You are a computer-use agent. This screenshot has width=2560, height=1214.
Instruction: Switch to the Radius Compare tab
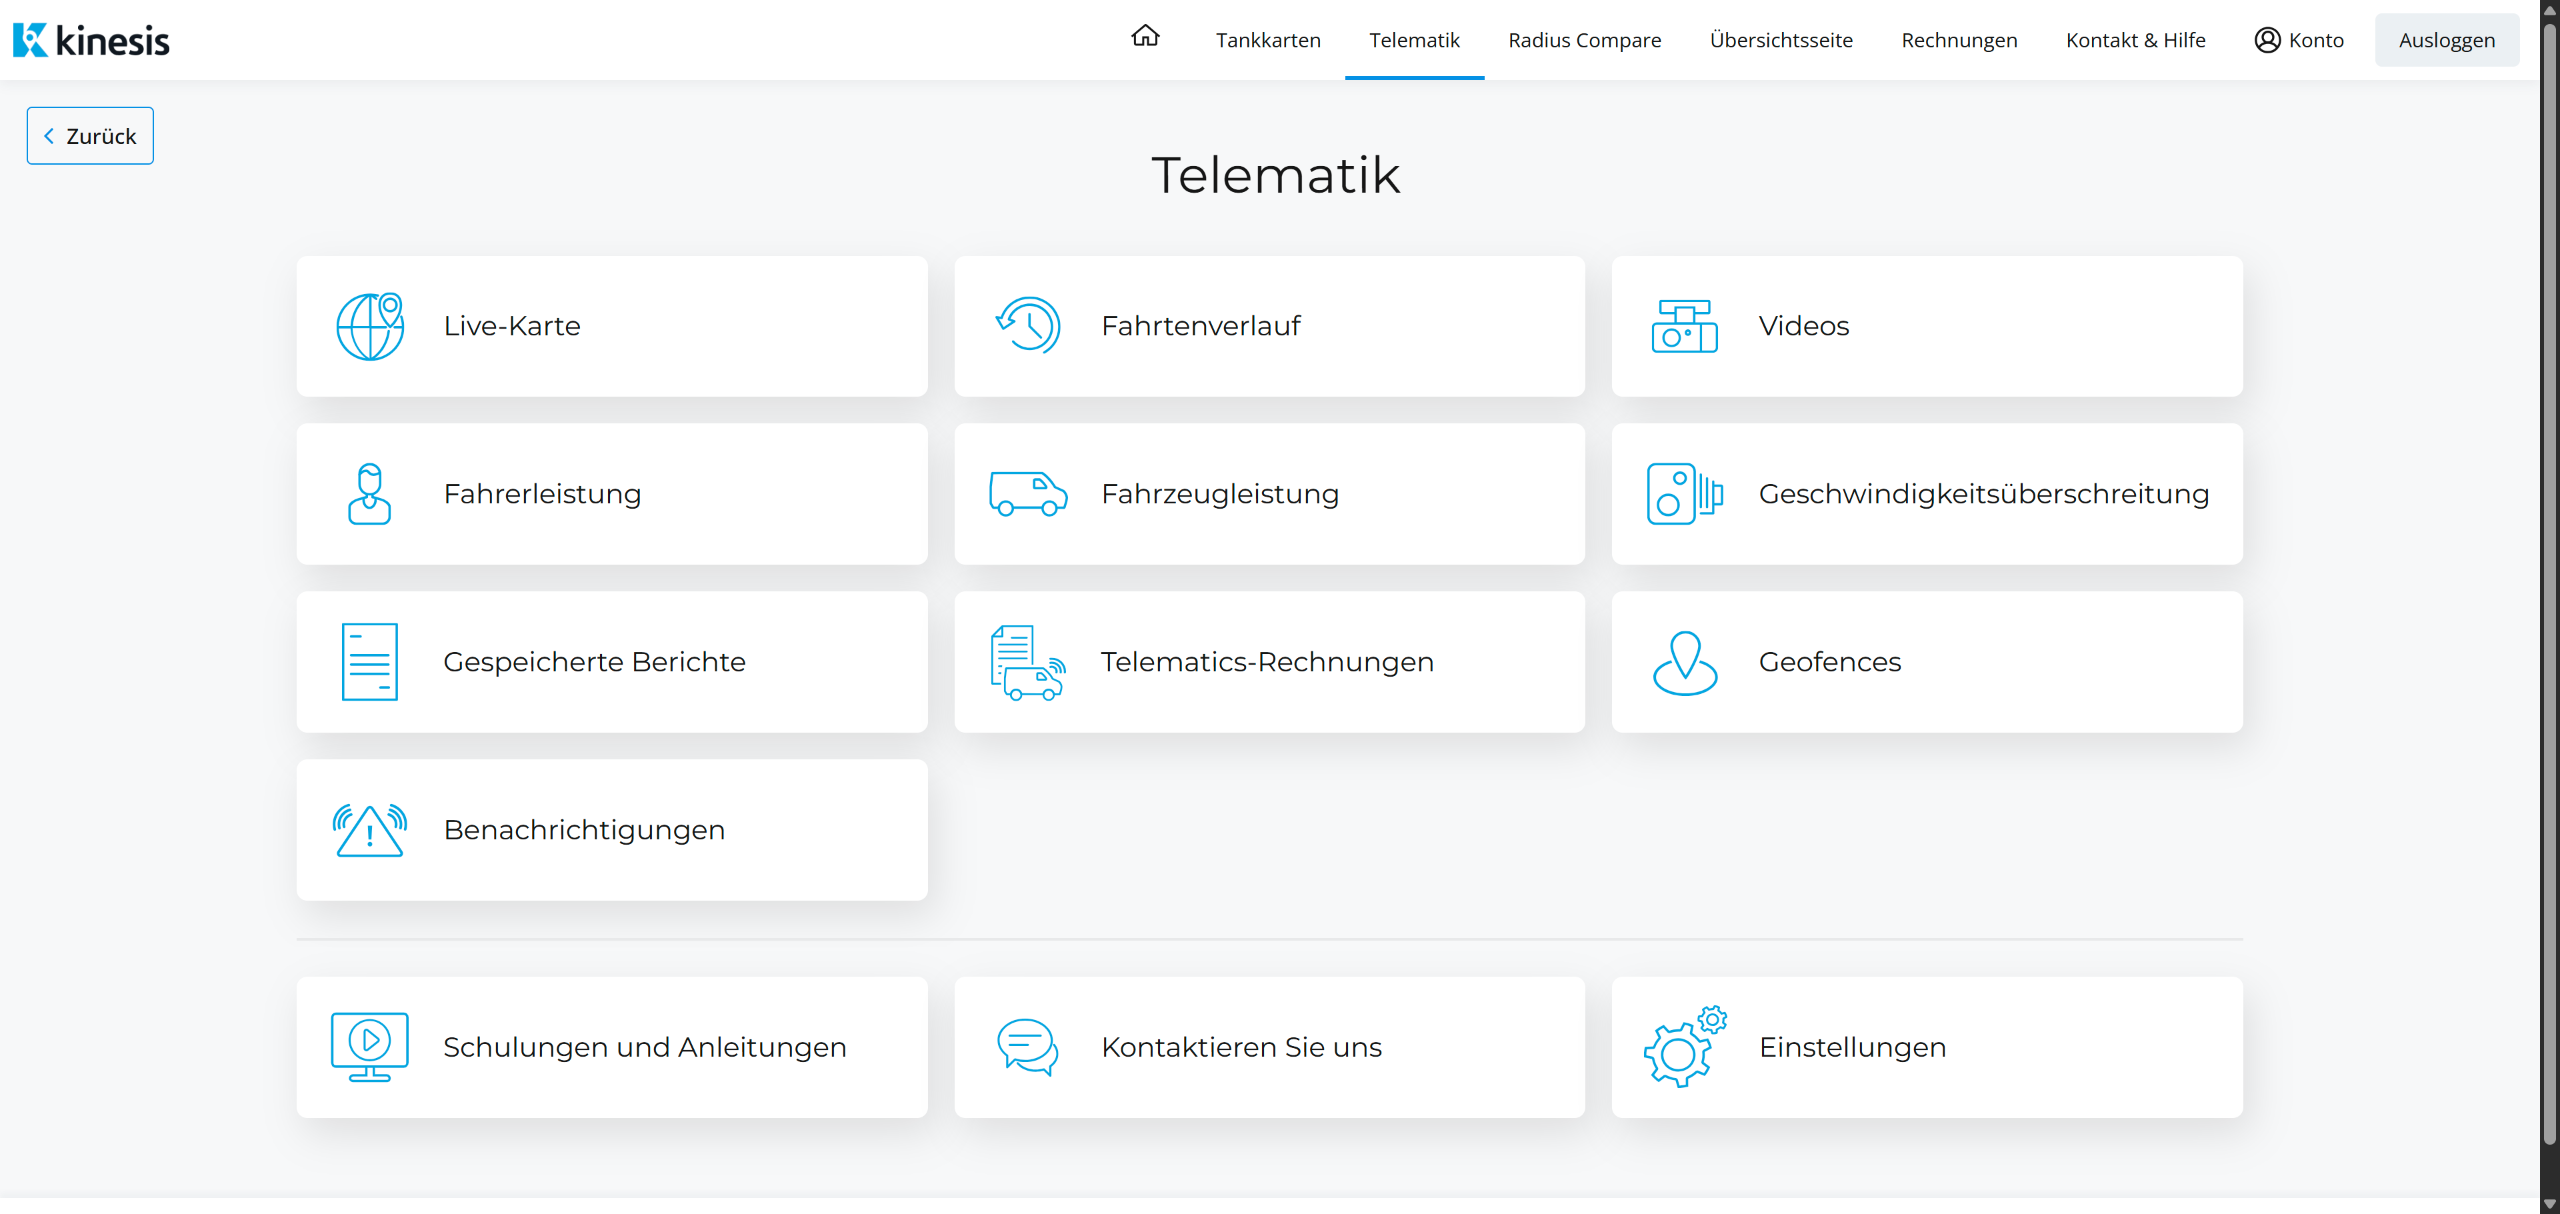click(x=1584, y=40)
